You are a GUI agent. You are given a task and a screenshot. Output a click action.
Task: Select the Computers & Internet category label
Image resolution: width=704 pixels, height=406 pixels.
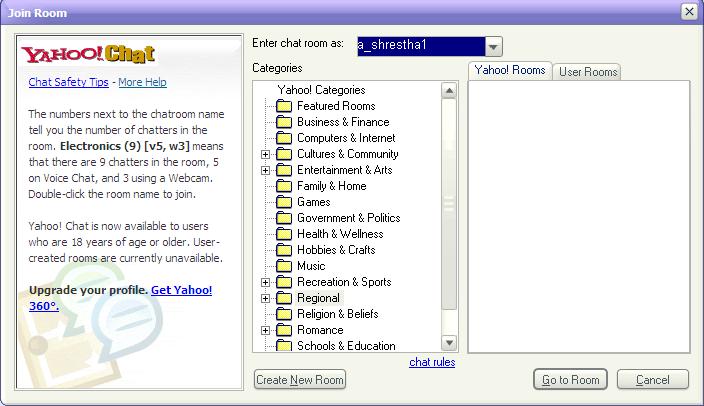346,138
